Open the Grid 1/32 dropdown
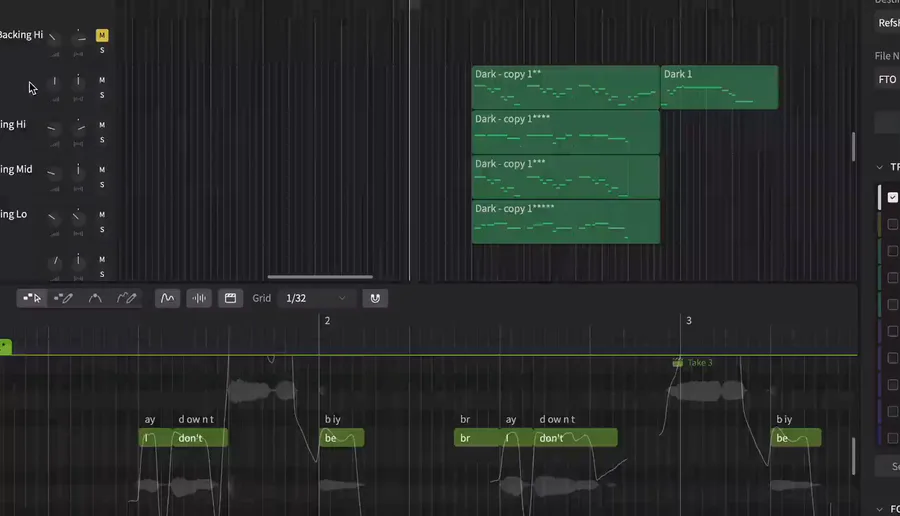 (316, 298)
